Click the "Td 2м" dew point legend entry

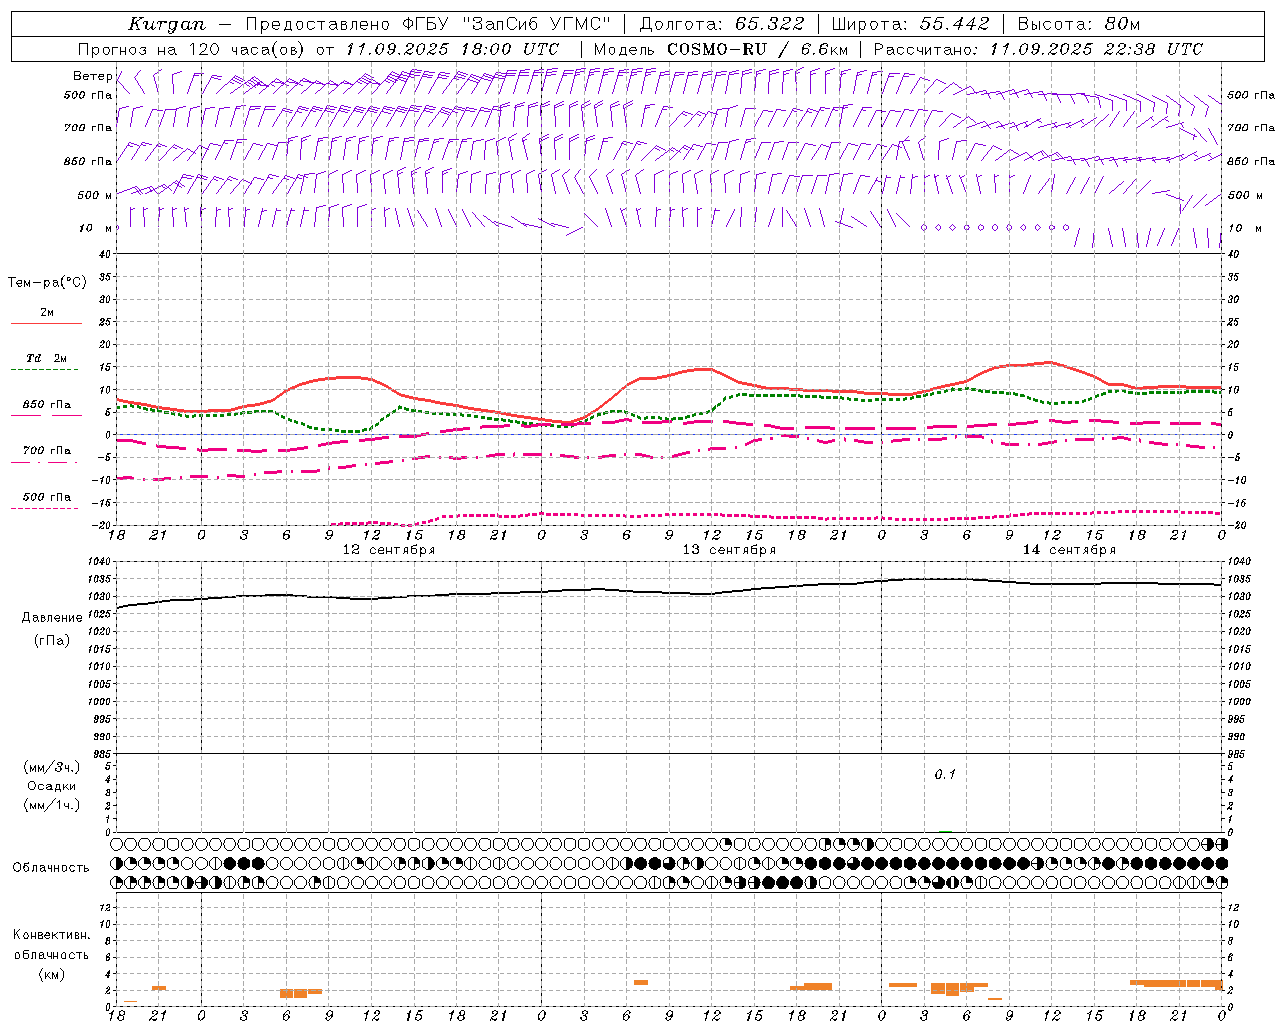tap(46, 358)
